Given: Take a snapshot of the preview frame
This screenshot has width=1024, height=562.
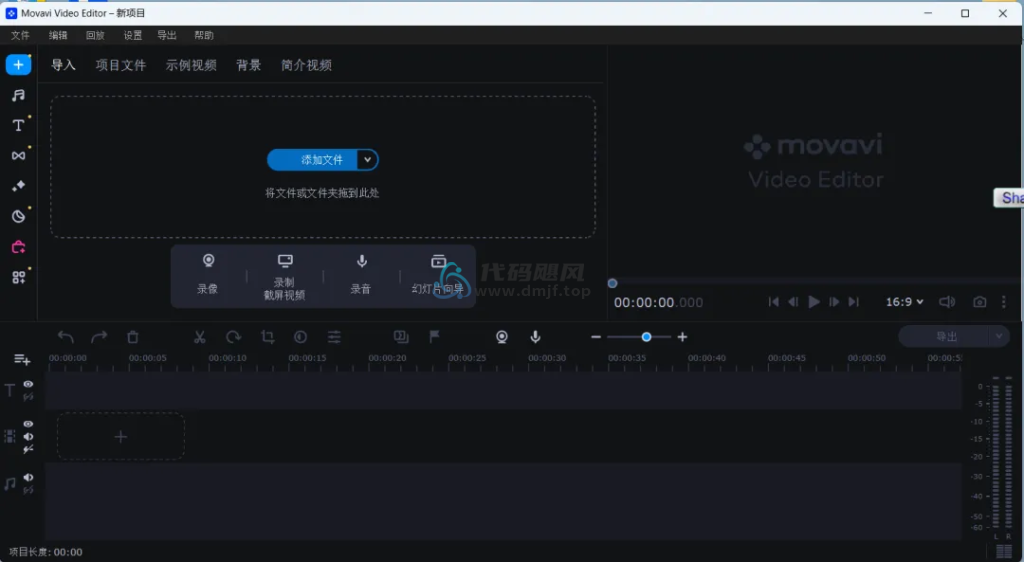Looking at the screenshot, I should (x=980, y=302).
